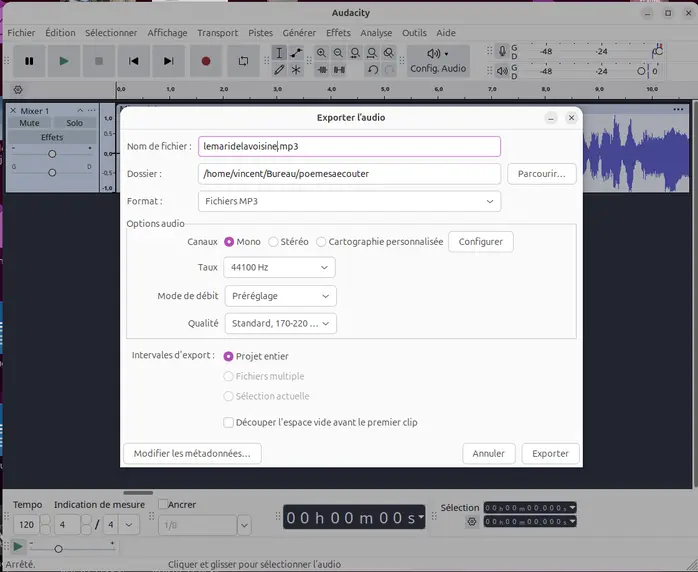Select the Draw pencil tool
The image size is (698, 572).
pos(279,70)
